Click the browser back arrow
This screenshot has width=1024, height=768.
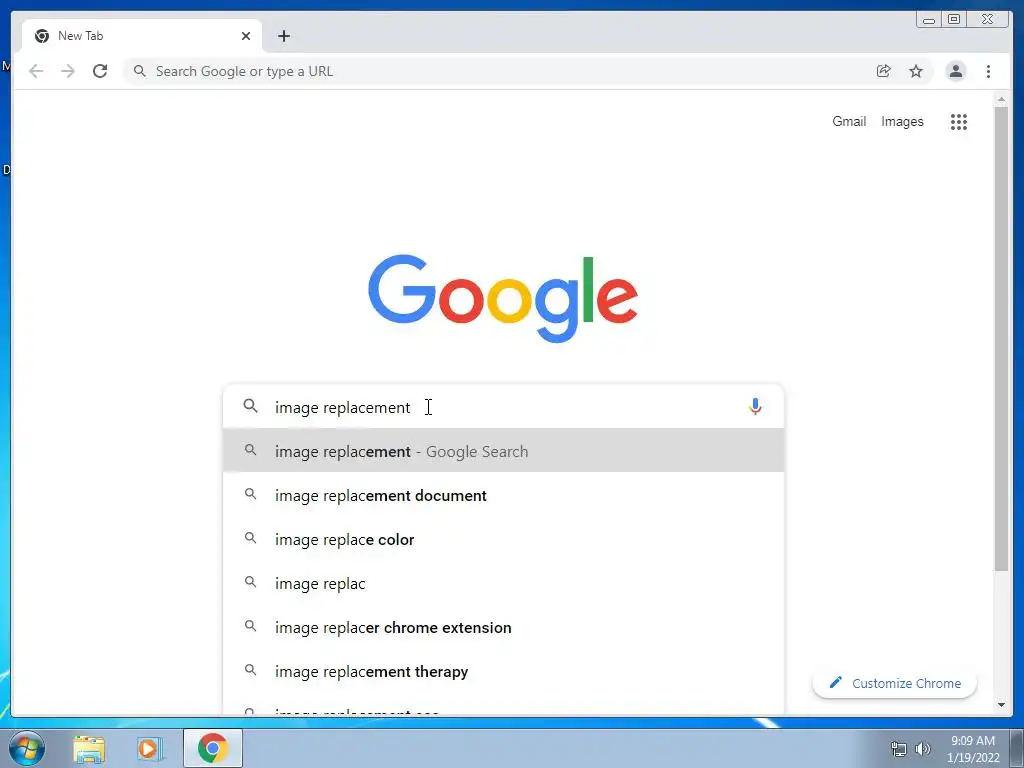[36, 71]
